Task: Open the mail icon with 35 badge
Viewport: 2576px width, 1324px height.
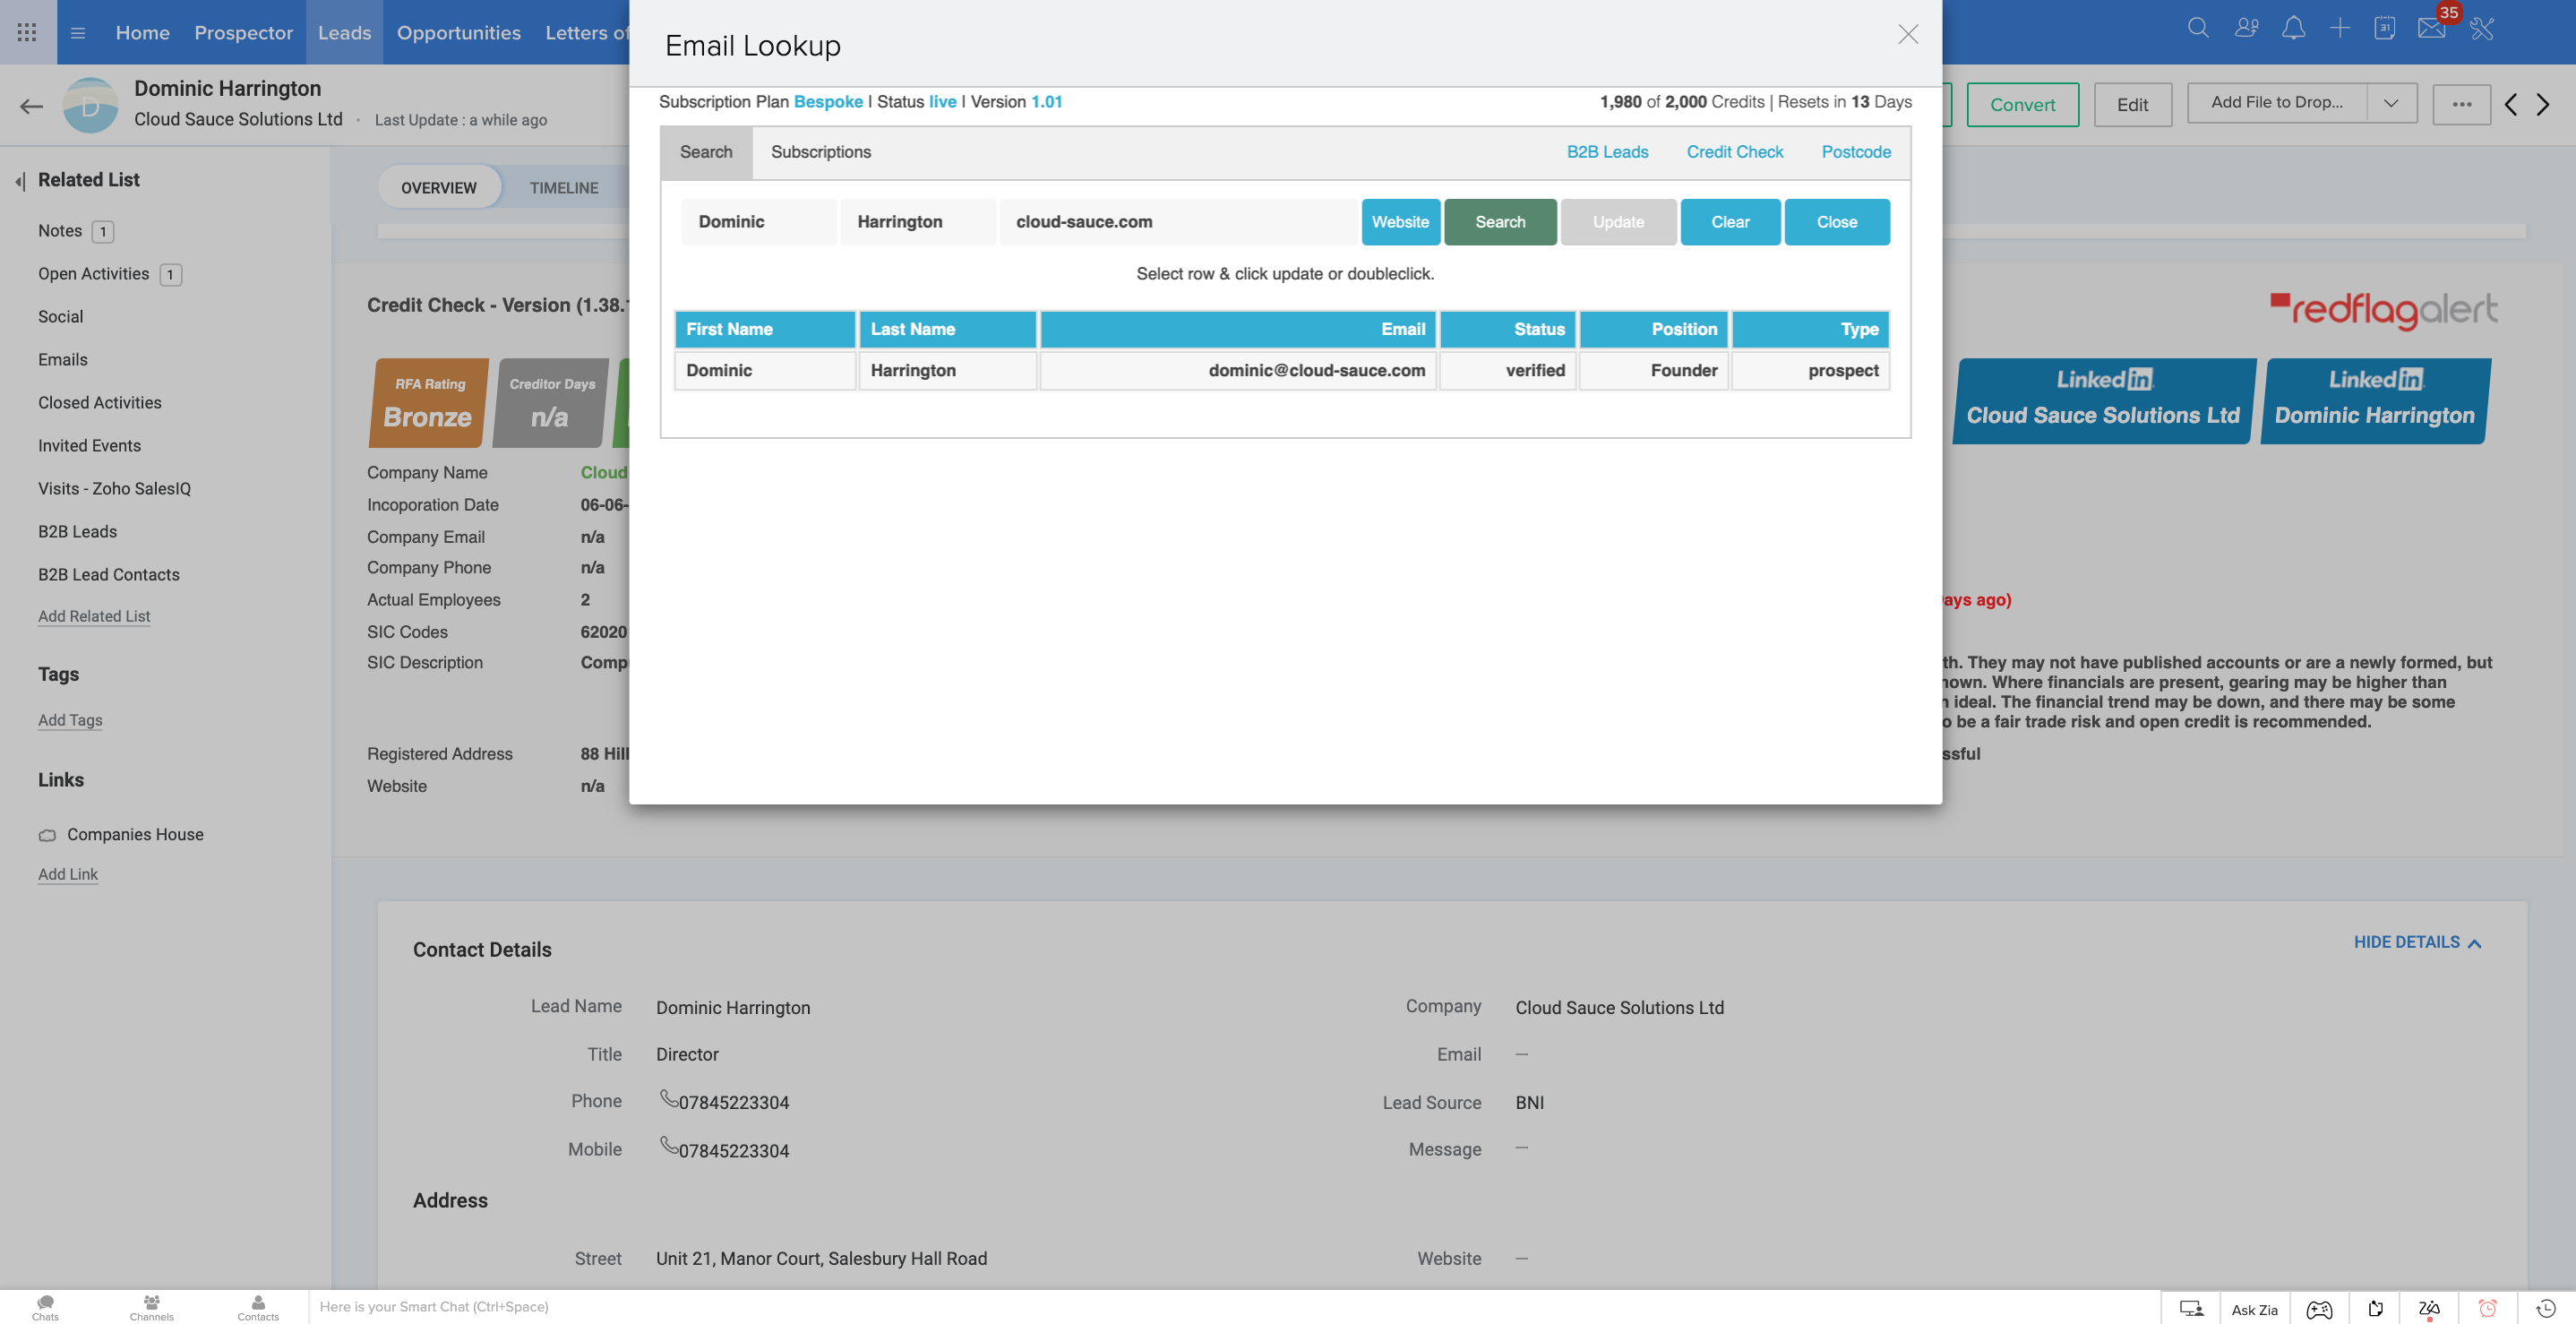Action: click(x=2432, y=28)
